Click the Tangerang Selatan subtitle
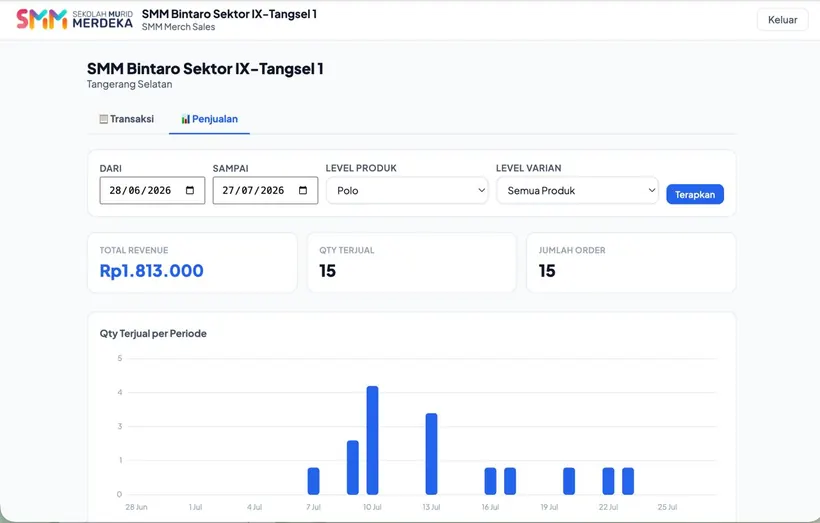820x523 pixels. [x=129, y=84]
